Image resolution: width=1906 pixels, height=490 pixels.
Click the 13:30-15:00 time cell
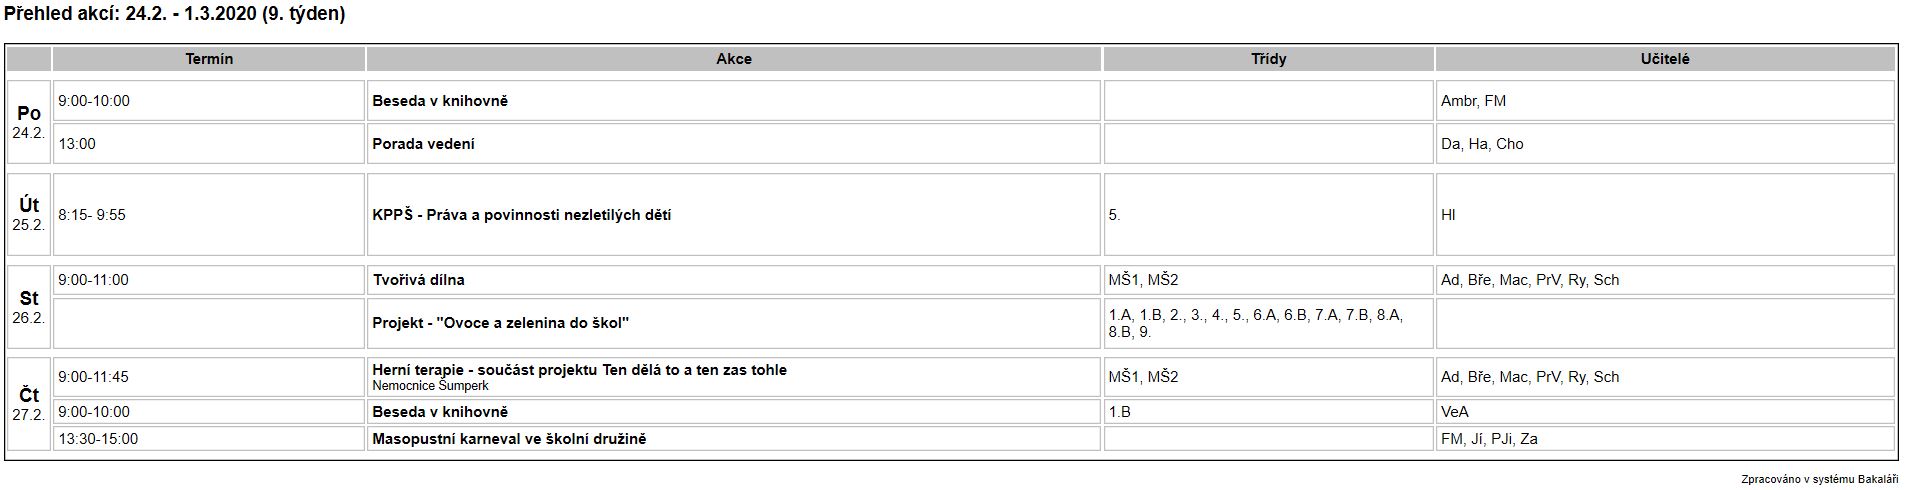tap(209, 439)
